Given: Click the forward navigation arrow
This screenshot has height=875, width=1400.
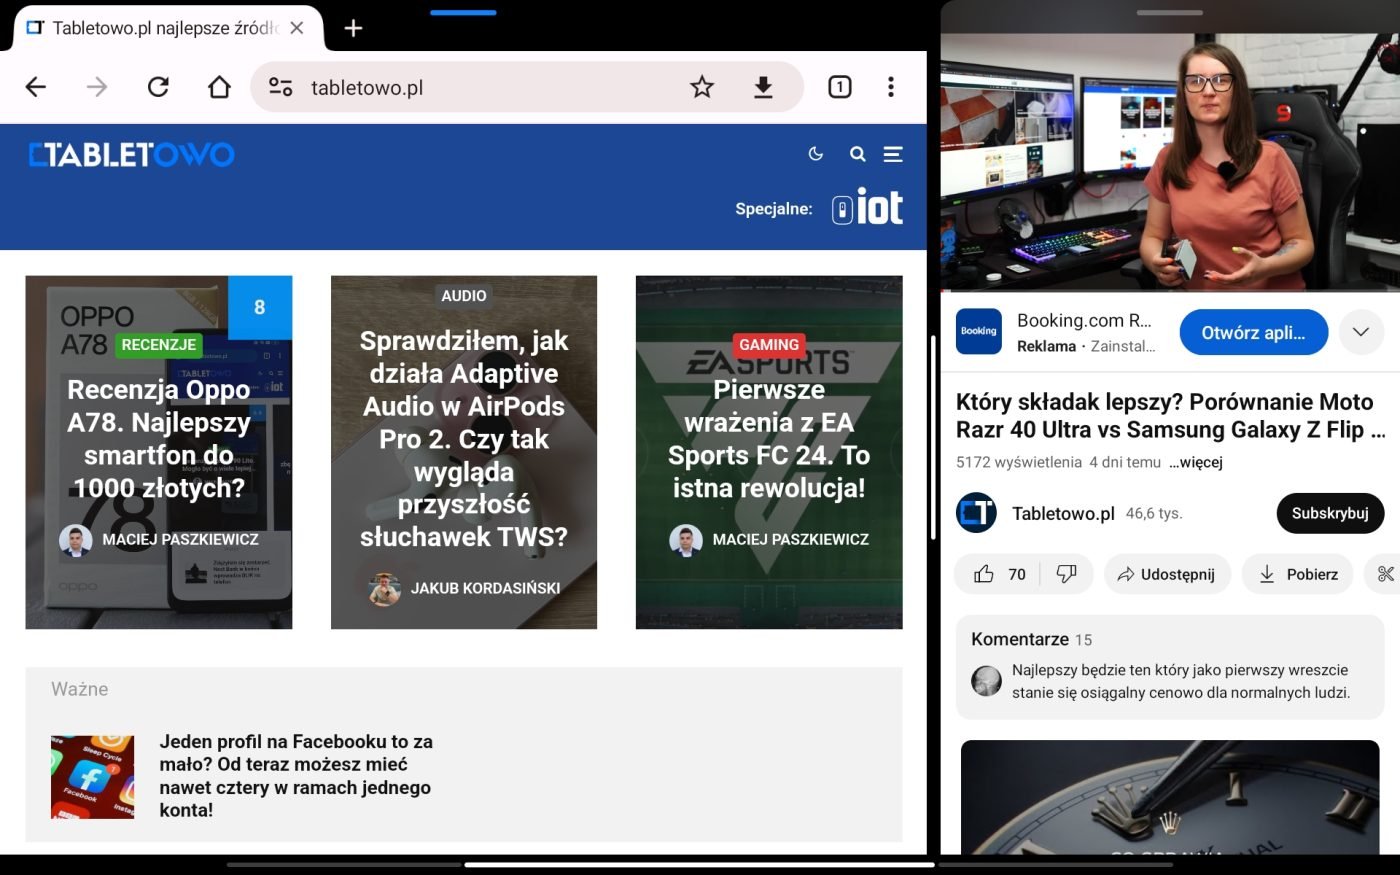Looking at the screenshot, I should pos(97,87).
